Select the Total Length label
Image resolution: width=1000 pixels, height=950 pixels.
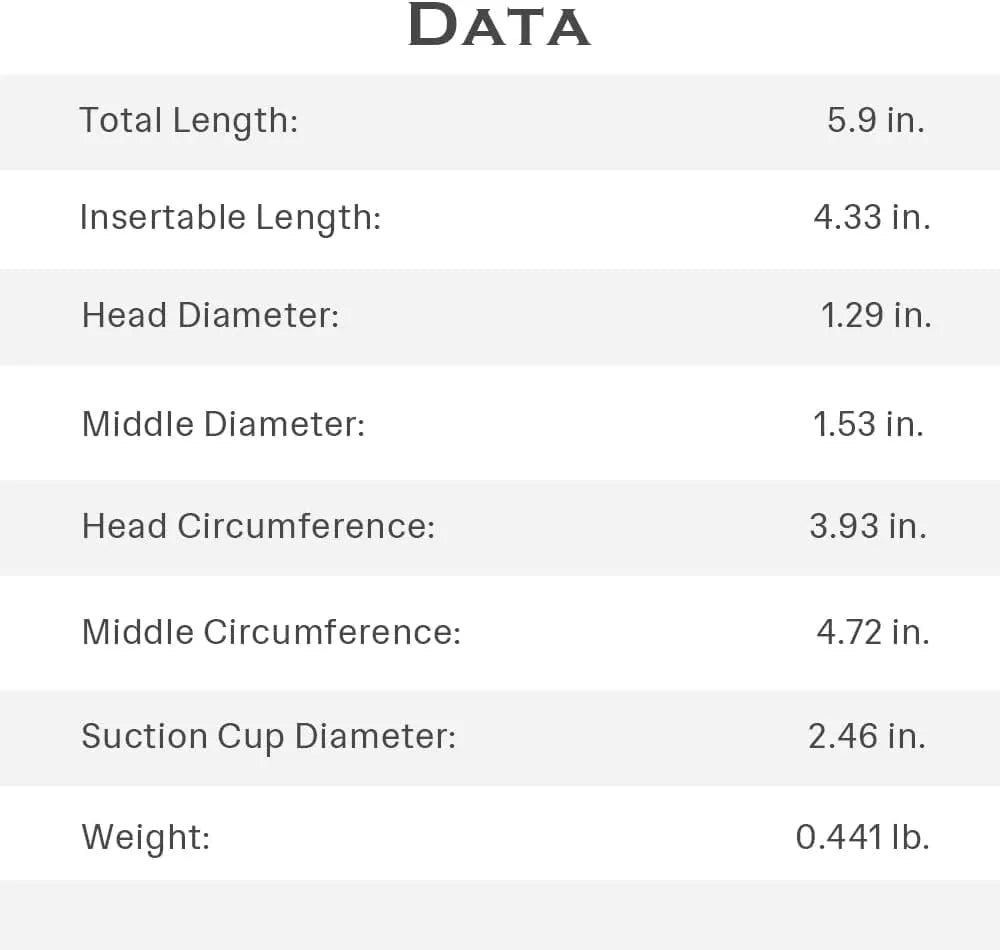click(x=189, y=121)
